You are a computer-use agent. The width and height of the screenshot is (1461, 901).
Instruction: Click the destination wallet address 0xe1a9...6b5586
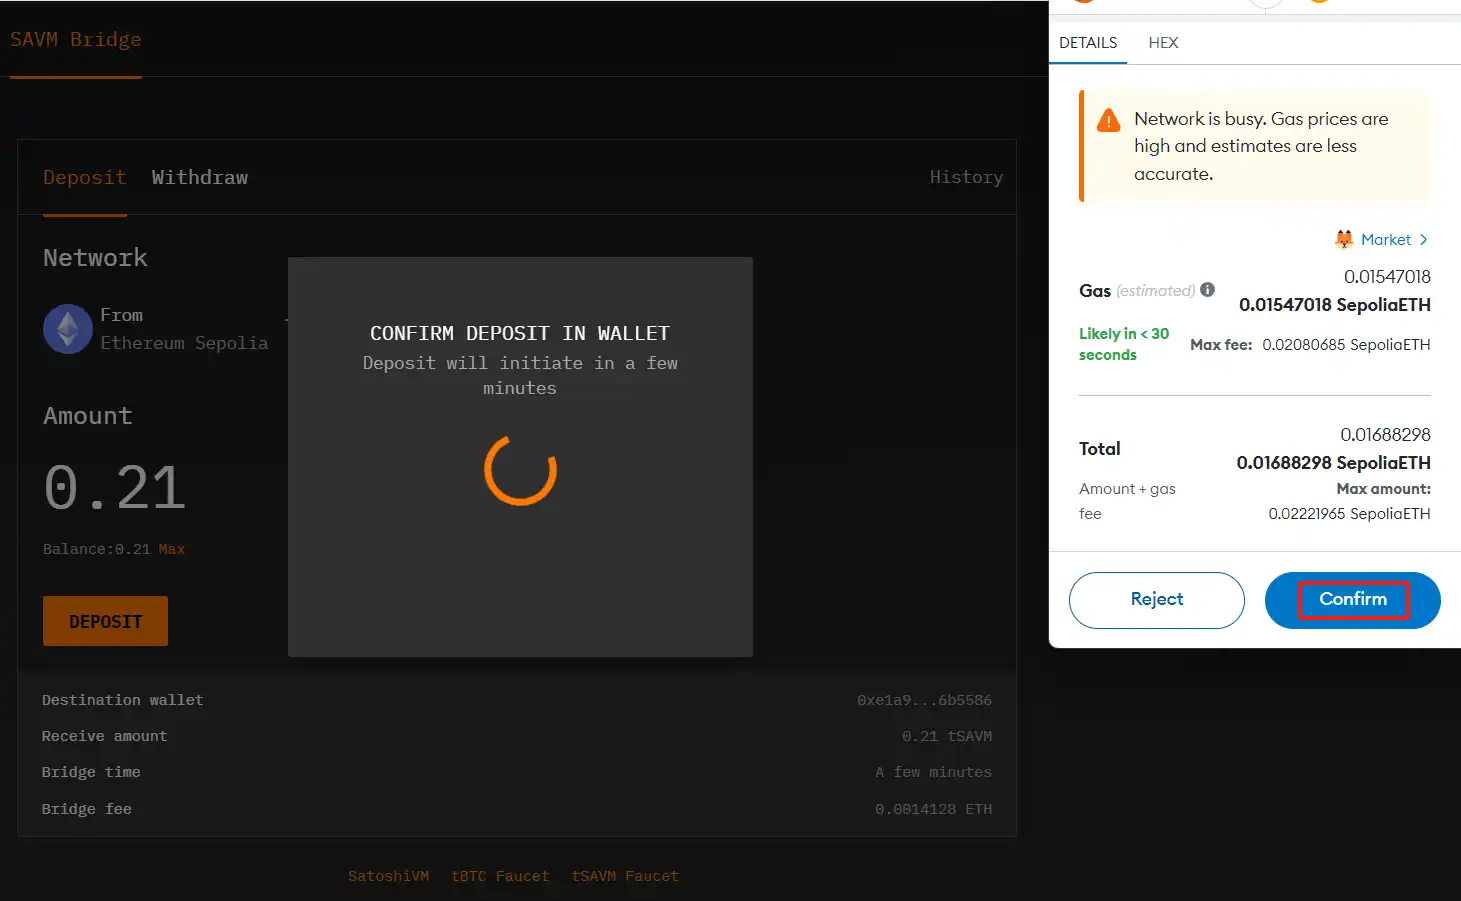(x=924, y=700)
